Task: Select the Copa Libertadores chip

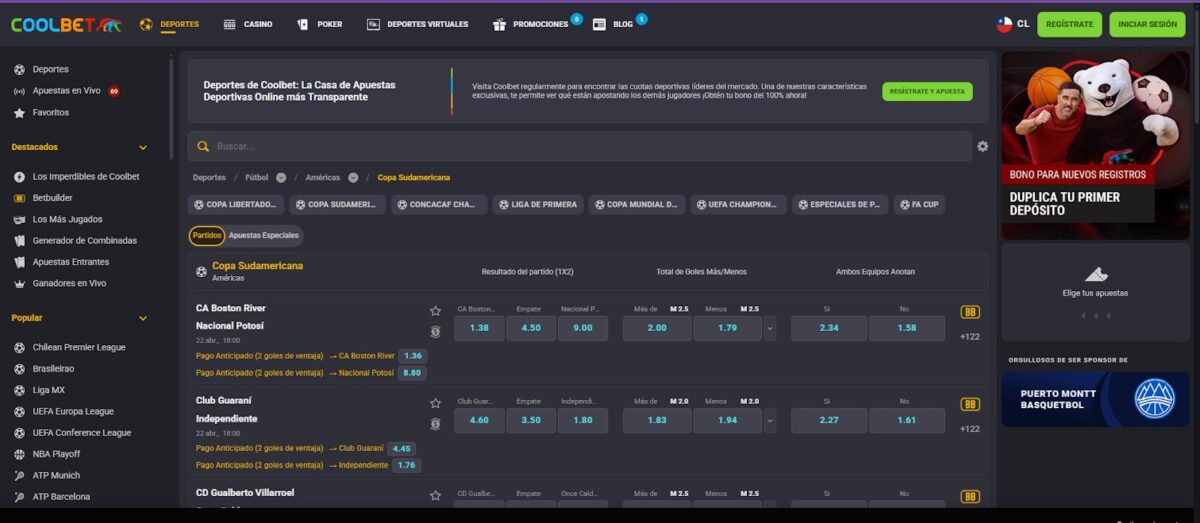Action: 236,205
